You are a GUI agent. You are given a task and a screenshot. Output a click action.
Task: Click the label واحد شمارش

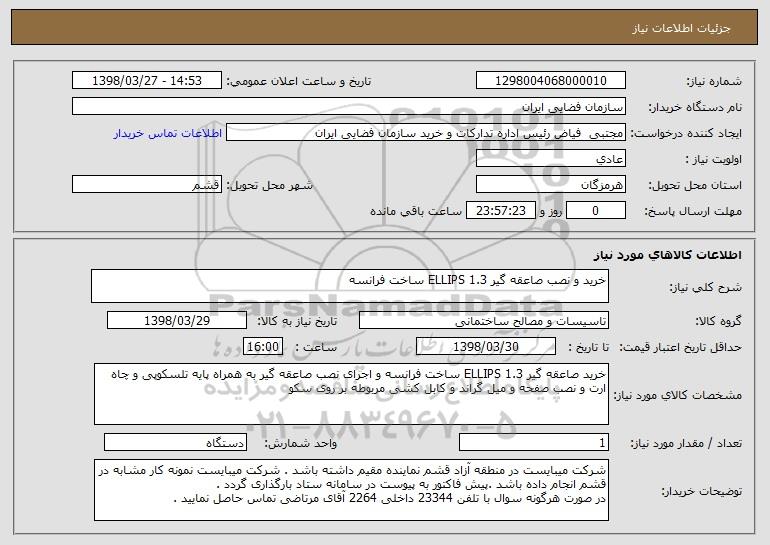coord(301,444)
